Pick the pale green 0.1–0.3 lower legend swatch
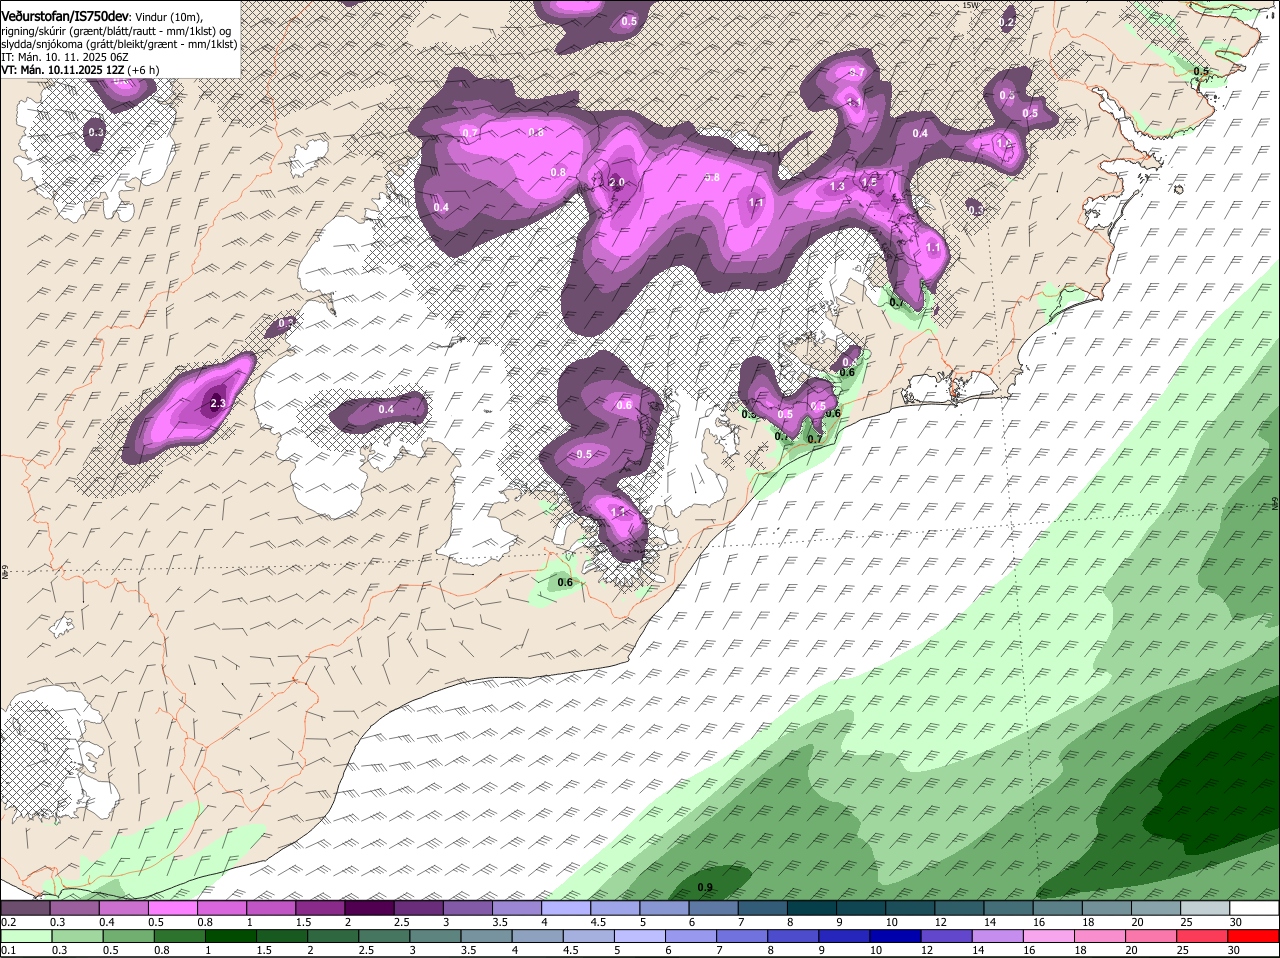Image resolution: width=1280 pixels, height=958 pixels. coord(26,937)
